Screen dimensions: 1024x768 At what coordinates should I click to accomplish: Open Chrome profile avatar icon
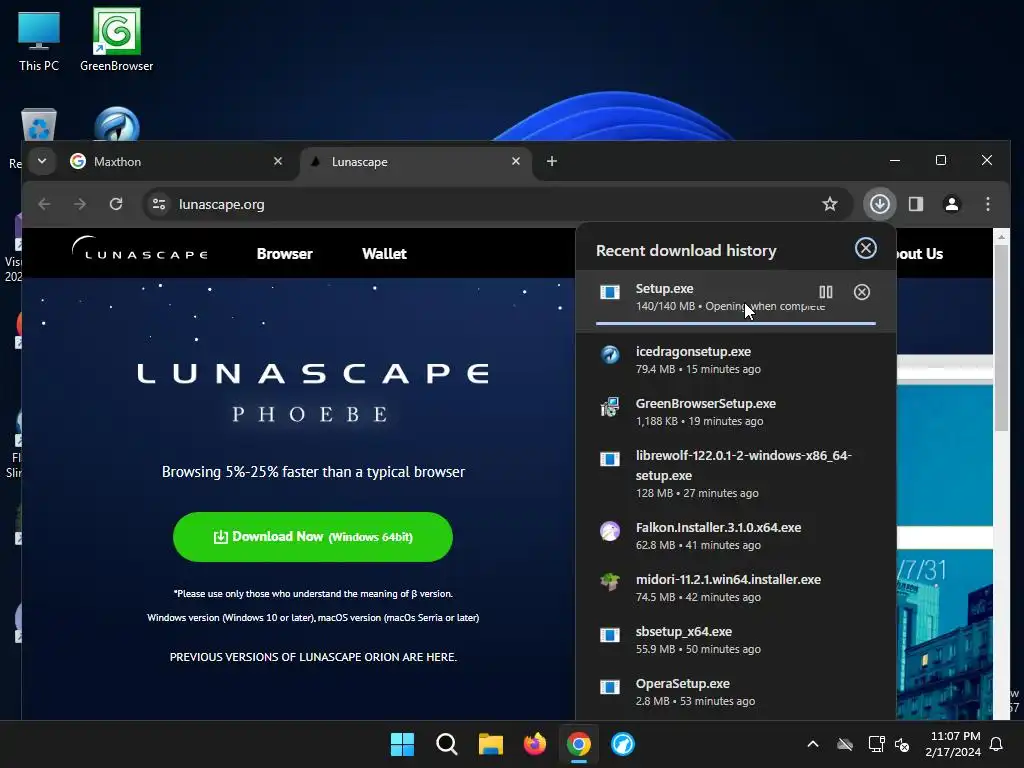(x=952, y=204)
